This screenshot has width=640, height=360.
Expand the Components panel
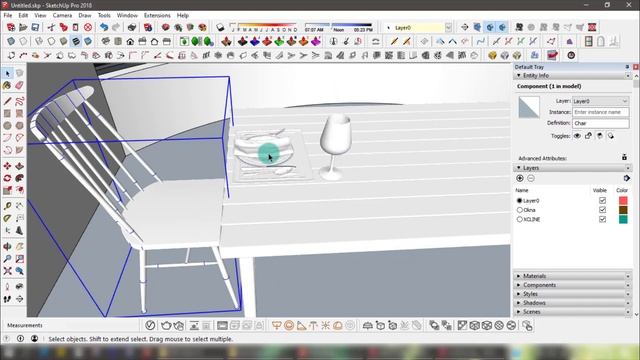pyautogui.click(x=519, y=285)
